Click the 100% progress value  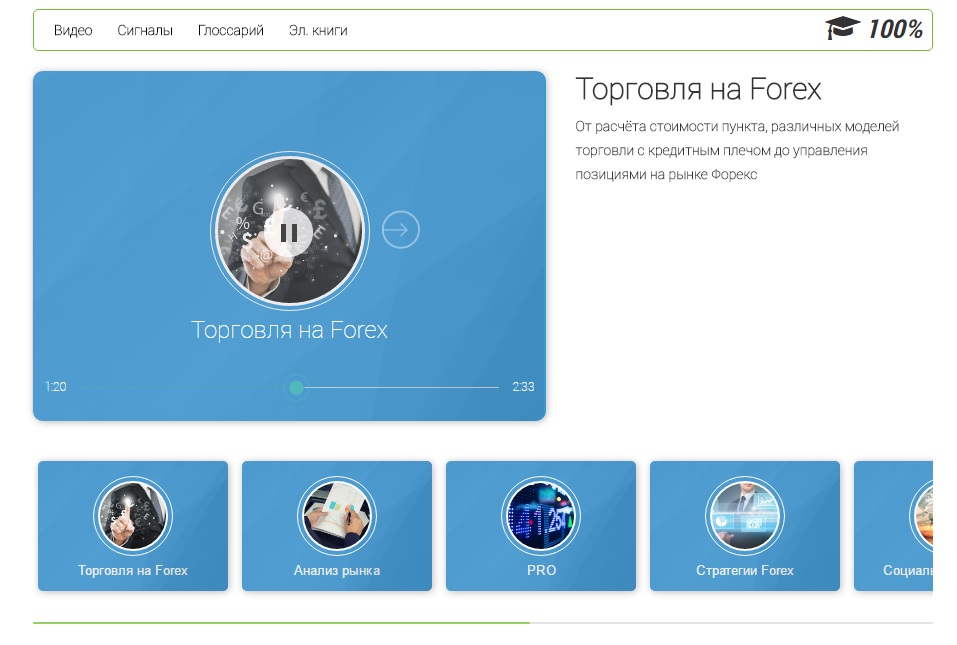895,29
